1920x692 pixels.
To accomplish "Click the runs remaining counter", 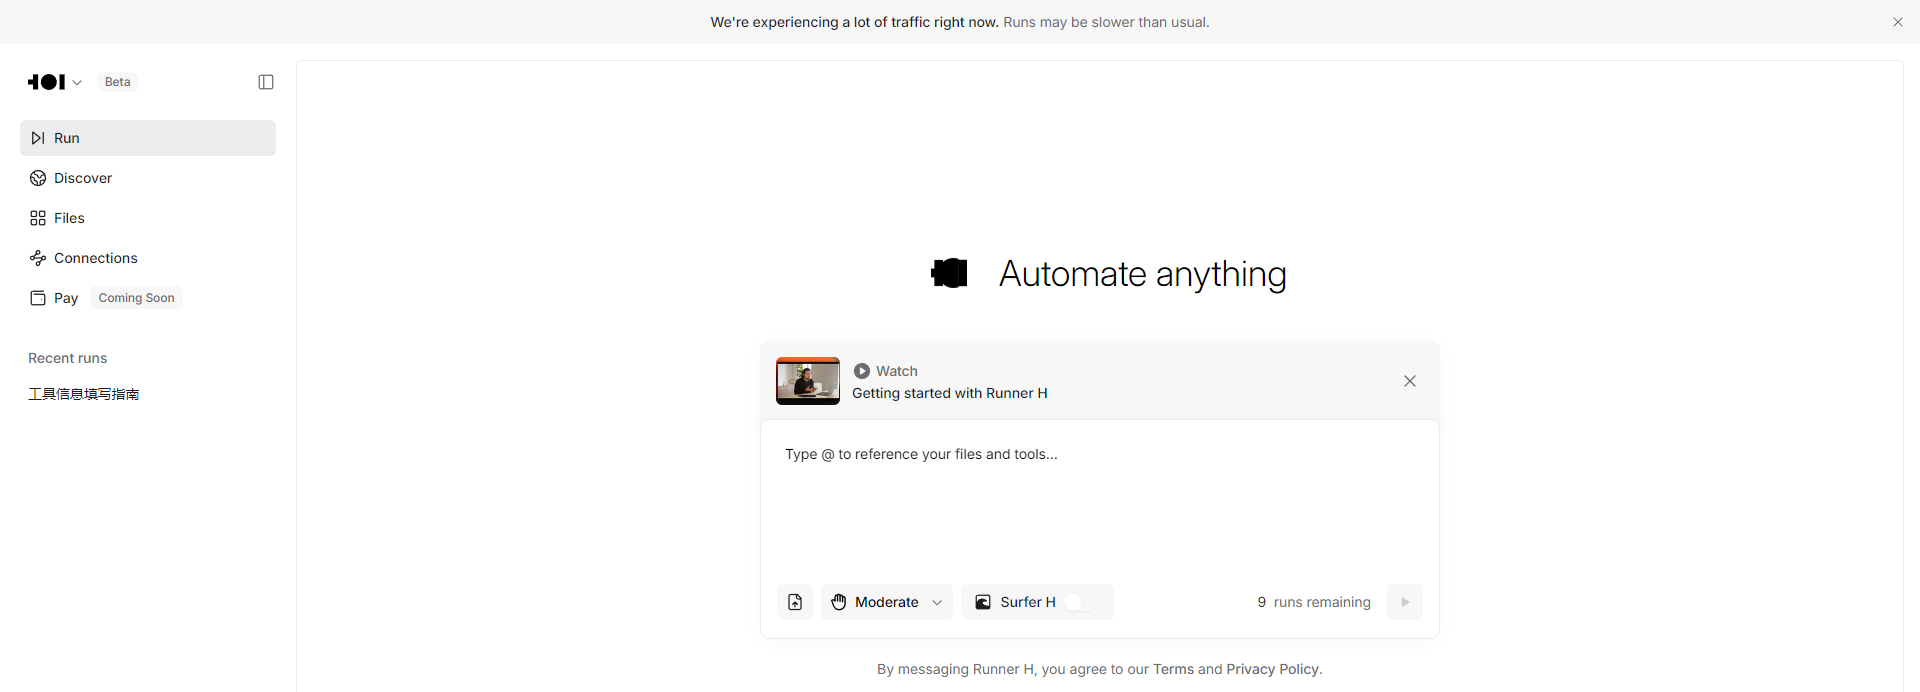I will click(x=1314, y=602).
